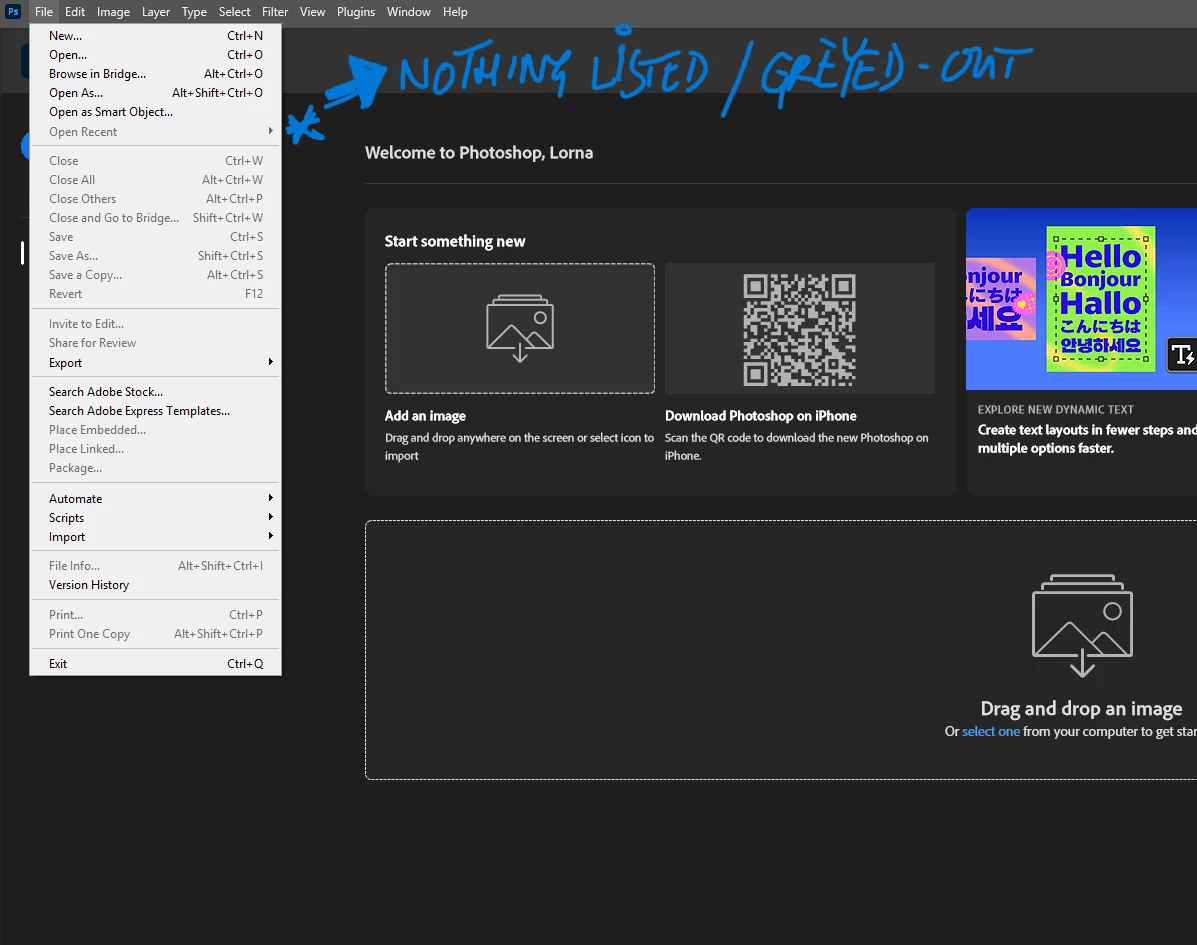Image resolution: width=1197 pixels, height=945 pixels.
Task: Click greyed Close All entry
Action: click(x=156, y=180)
